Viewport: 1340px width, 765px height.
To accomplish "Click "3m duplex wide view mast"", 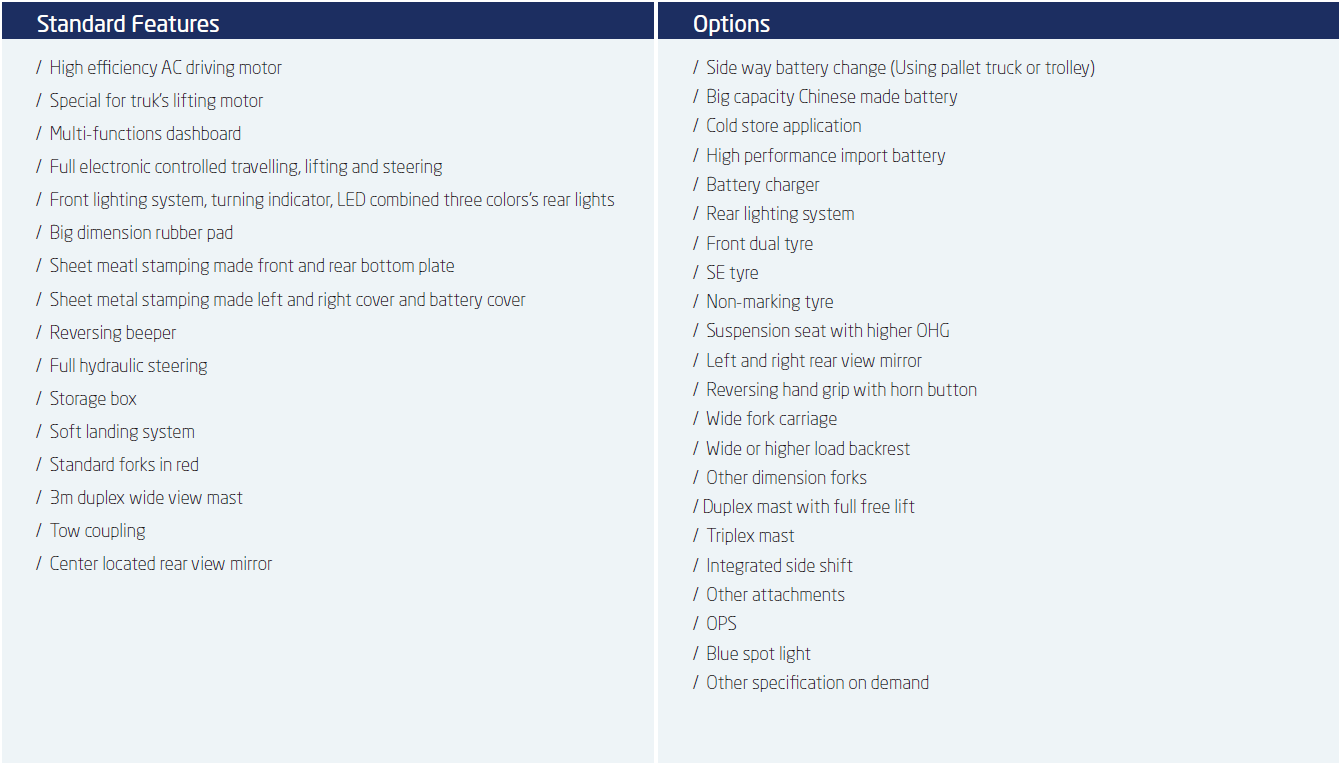I will pos(146,498).
